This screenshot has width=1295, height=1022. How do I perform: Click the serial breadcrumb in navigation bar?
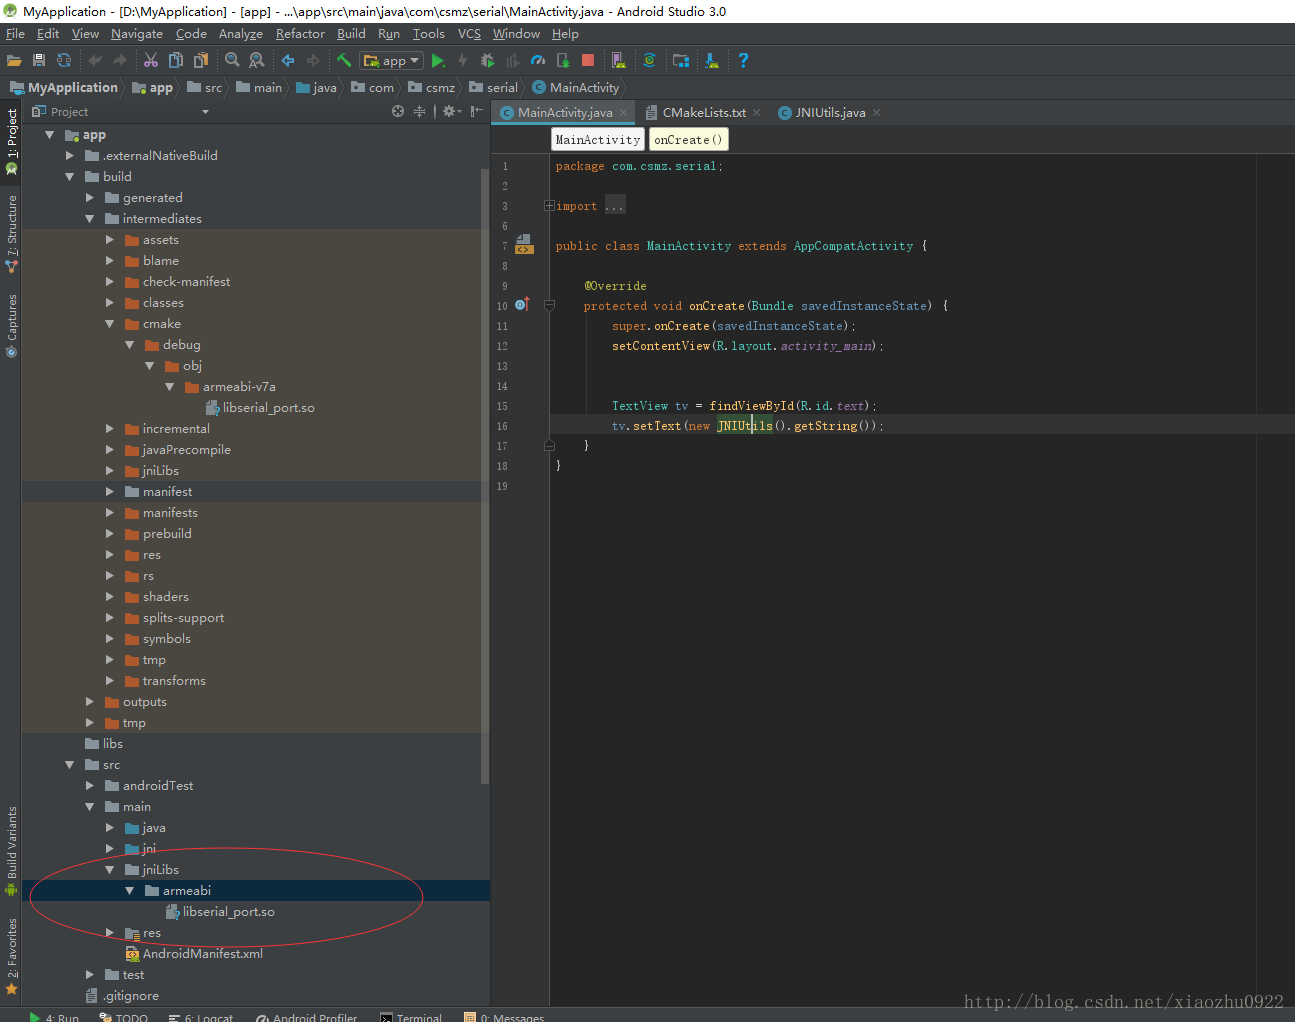click(x=493, y=88)
